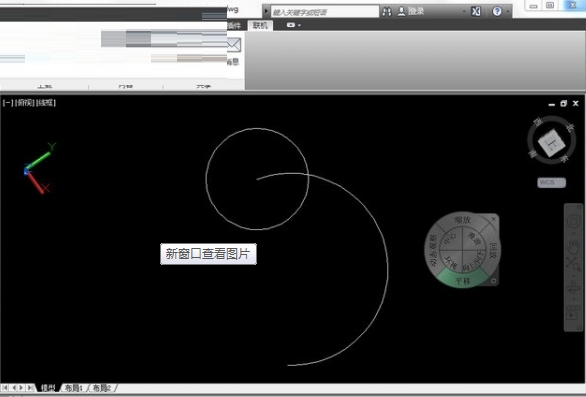Screen dimensions: 586x397
Task: Select the pan hand tool on navigation bar
Action: pos(573,246)
